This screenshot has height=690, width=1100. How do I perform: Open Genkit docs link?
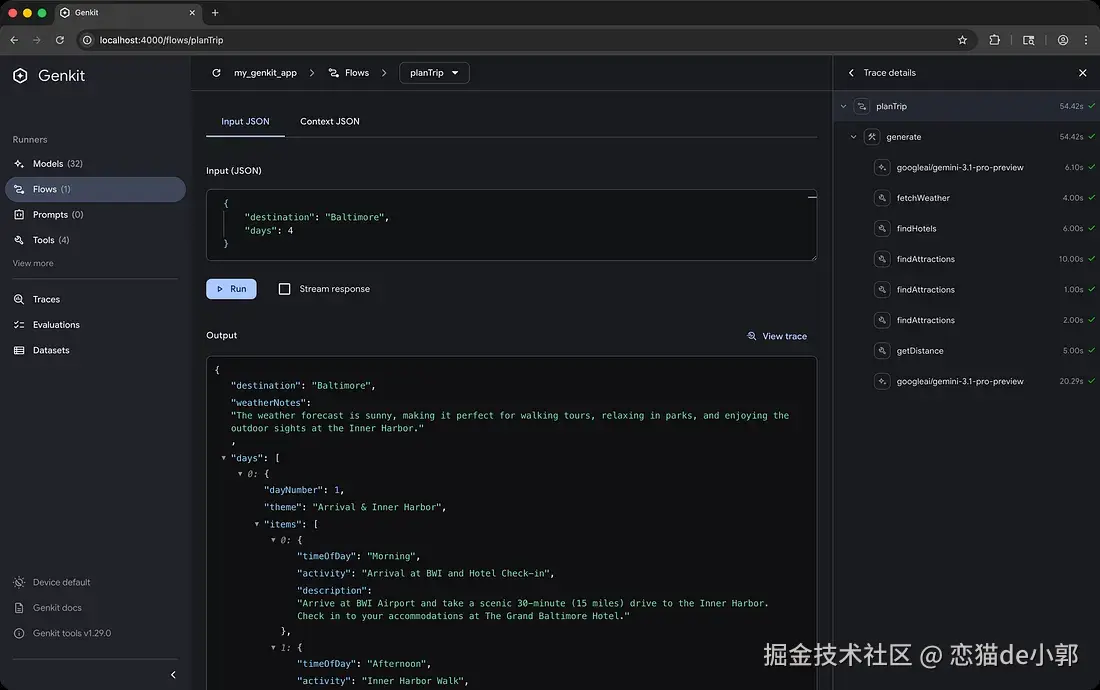pyautogui.click(x=48, y=608)
